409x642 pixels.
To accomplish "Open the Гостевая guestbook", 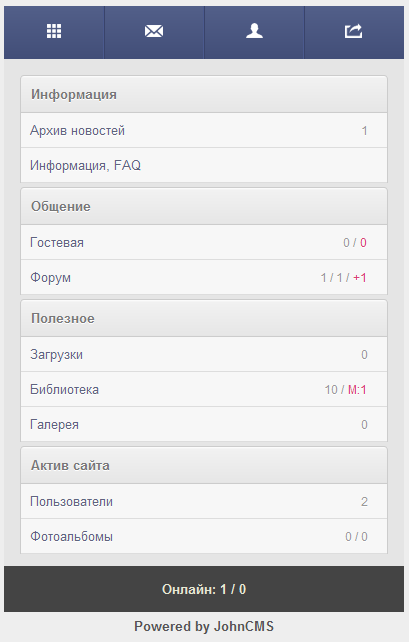I will (x=204, y=242).
